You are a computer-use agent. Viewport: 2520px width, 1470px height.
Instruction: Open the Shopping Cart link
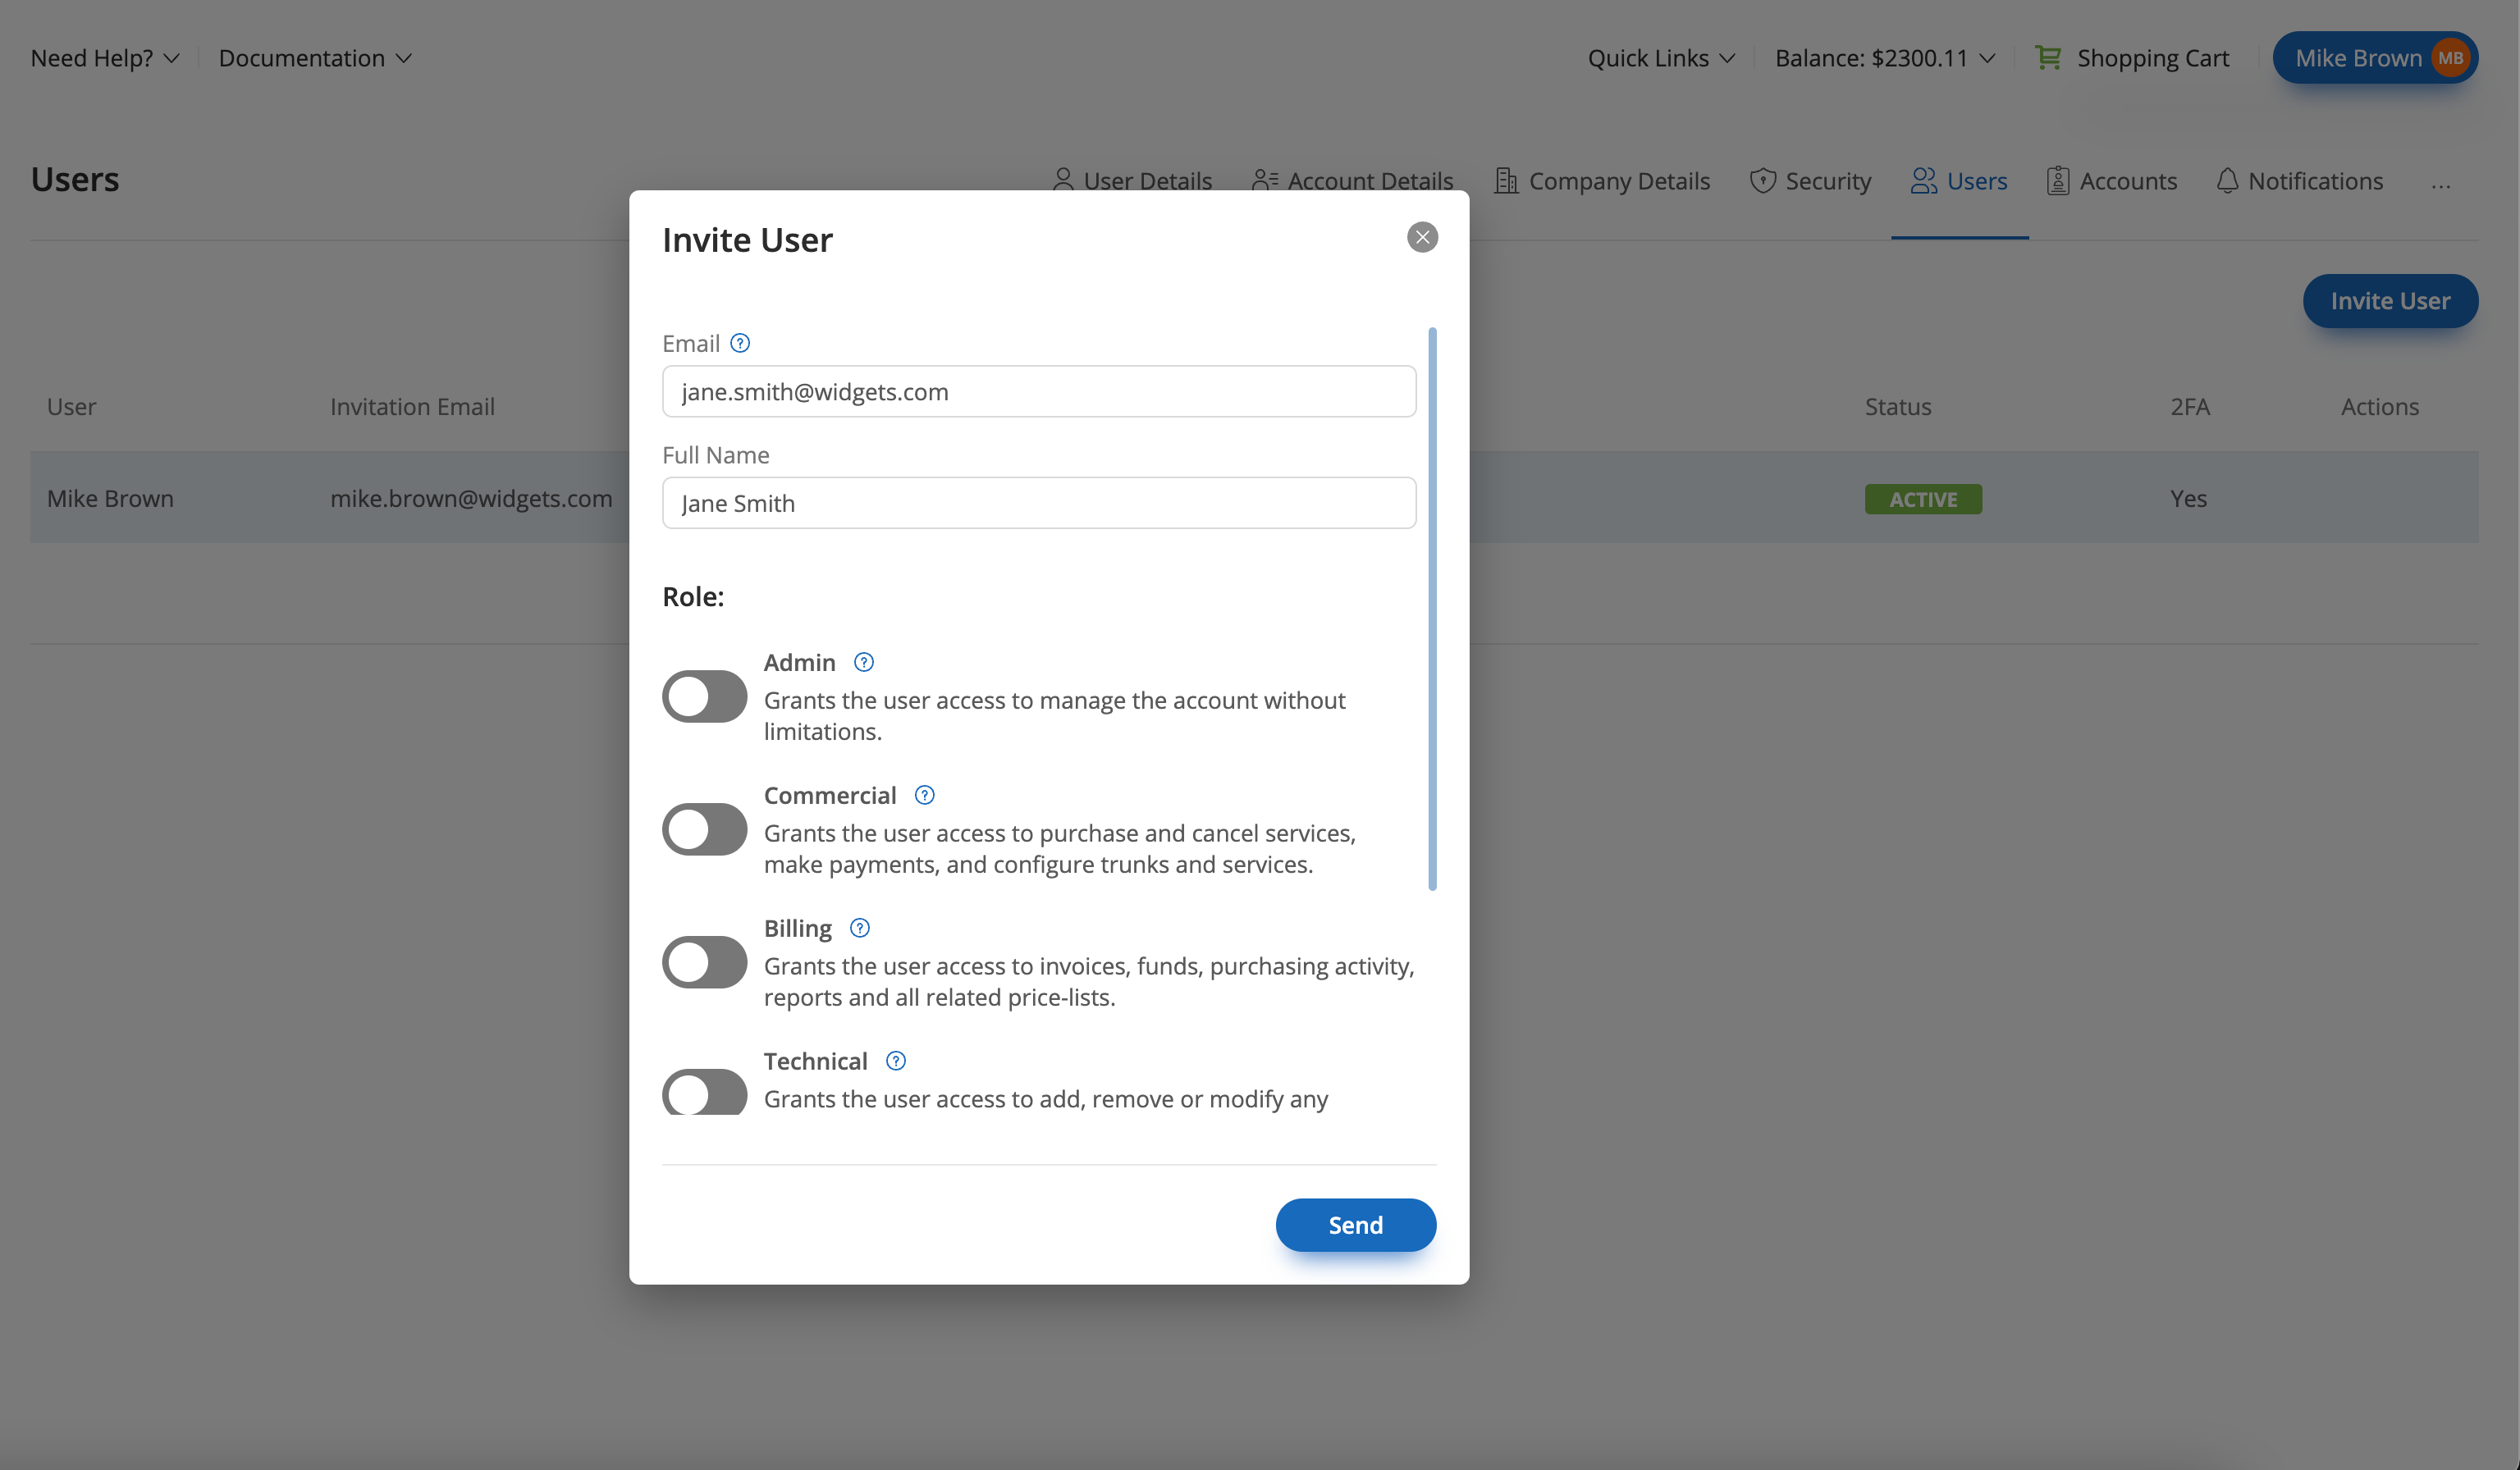tap(2132, 58)
